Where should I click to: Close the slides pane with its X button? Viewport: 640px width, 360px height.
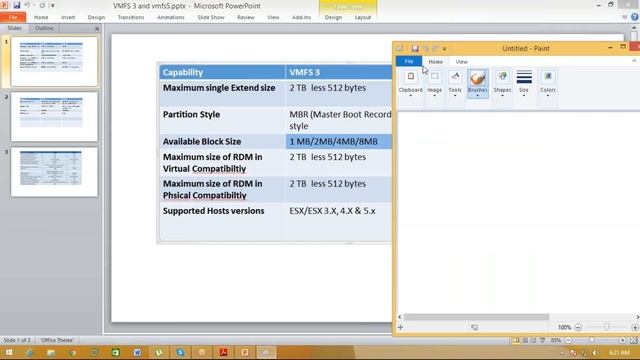click(x=97, y=29)
